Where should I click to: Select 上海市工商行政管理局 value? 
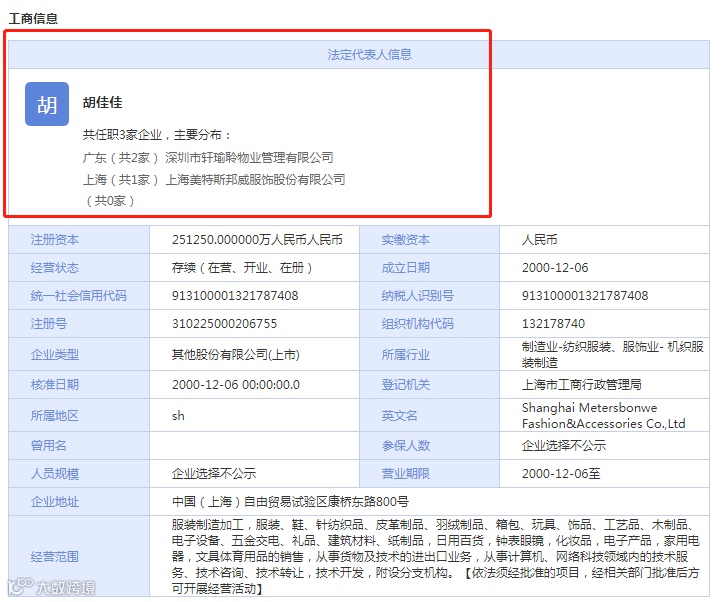click(582, 384)
